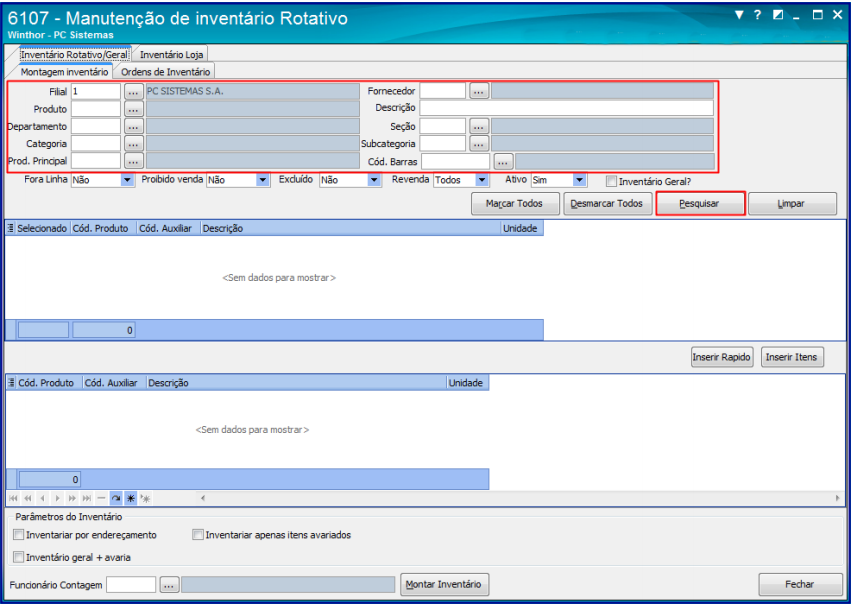Focus the Descrição text field
This screenshot has height=605, width=851.
point(567,108)
